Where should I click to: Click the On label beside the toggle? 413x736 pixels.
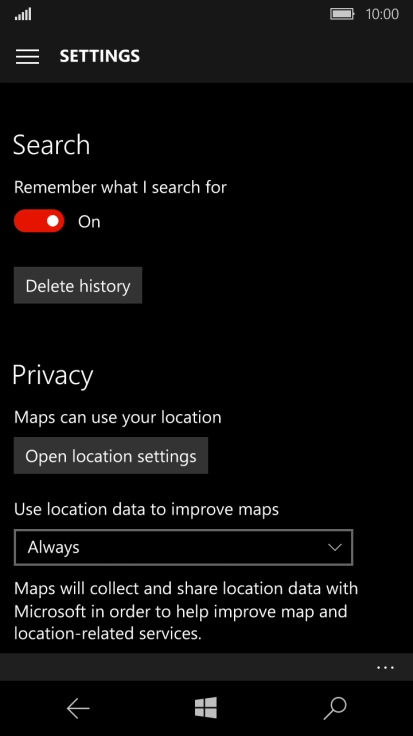tap(89, 222)
